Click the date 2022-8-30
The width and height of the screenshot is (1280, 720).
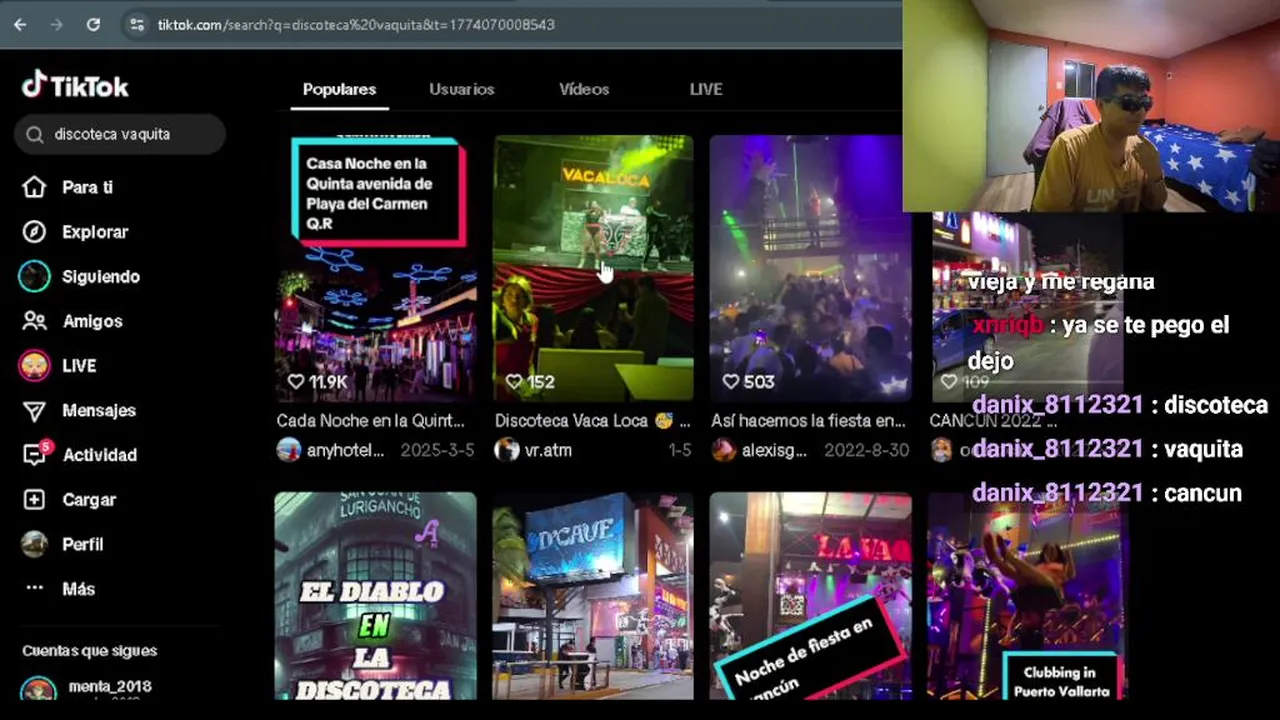pyautogui.click(x=866, y=451)
